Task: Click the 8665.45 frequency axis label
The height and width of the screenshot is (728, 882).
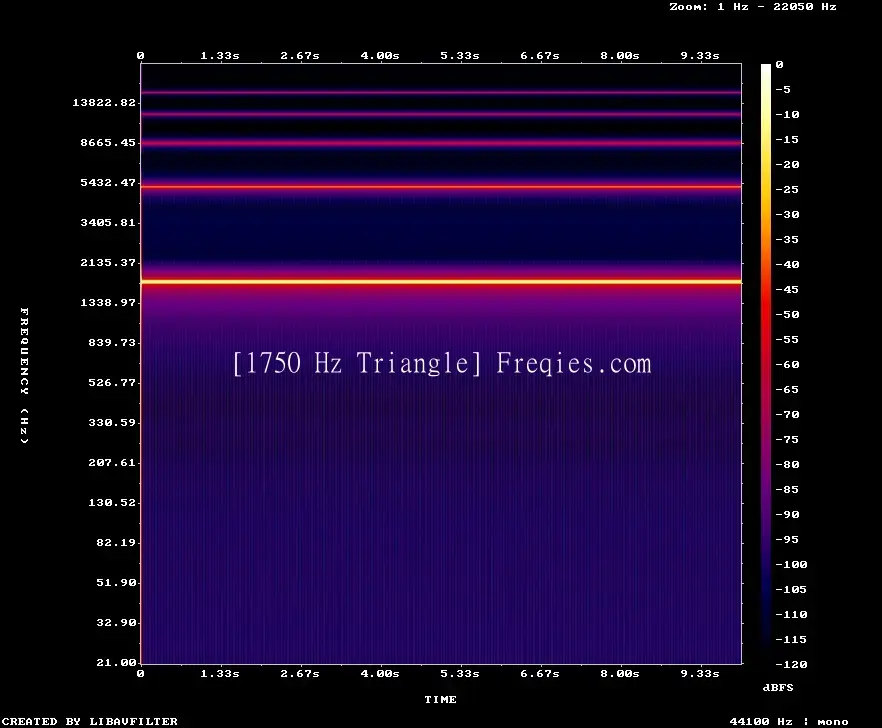Action: pyautogui.click(x=108, y=142)
